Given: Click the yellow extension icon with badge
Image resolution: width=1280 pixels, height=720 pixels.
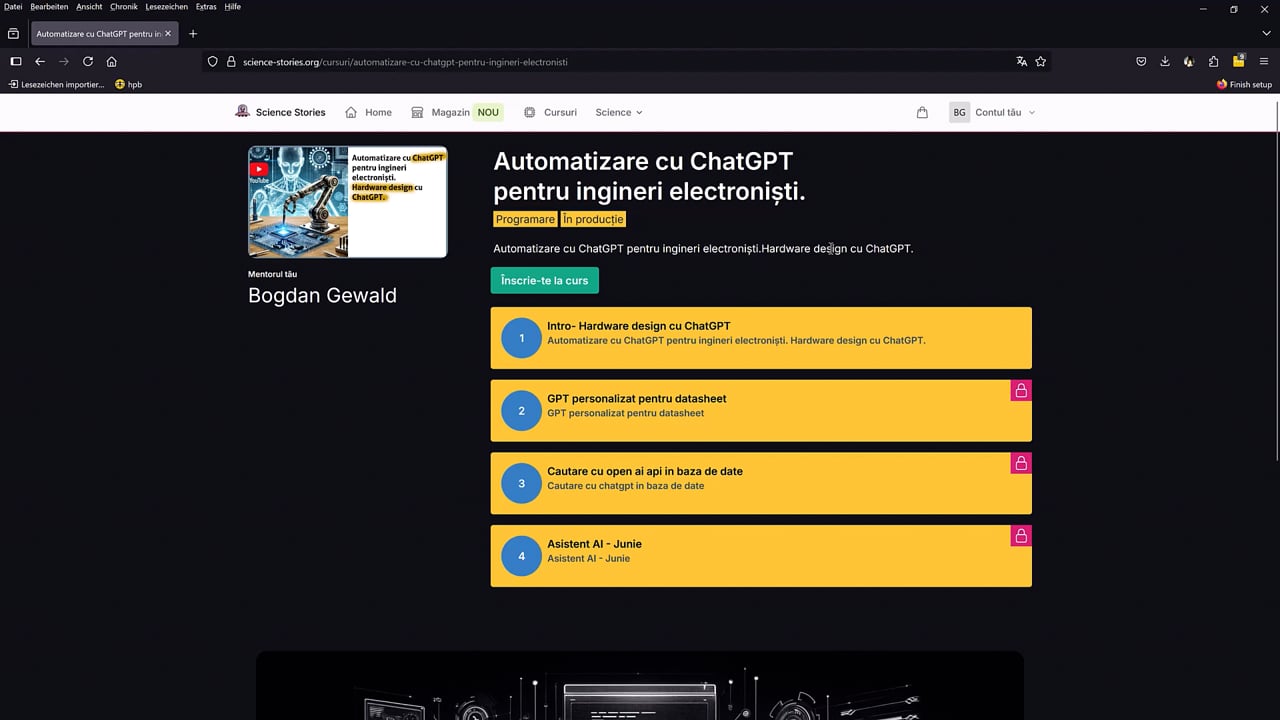Looking at the screenshot, I should (1238, 61).
